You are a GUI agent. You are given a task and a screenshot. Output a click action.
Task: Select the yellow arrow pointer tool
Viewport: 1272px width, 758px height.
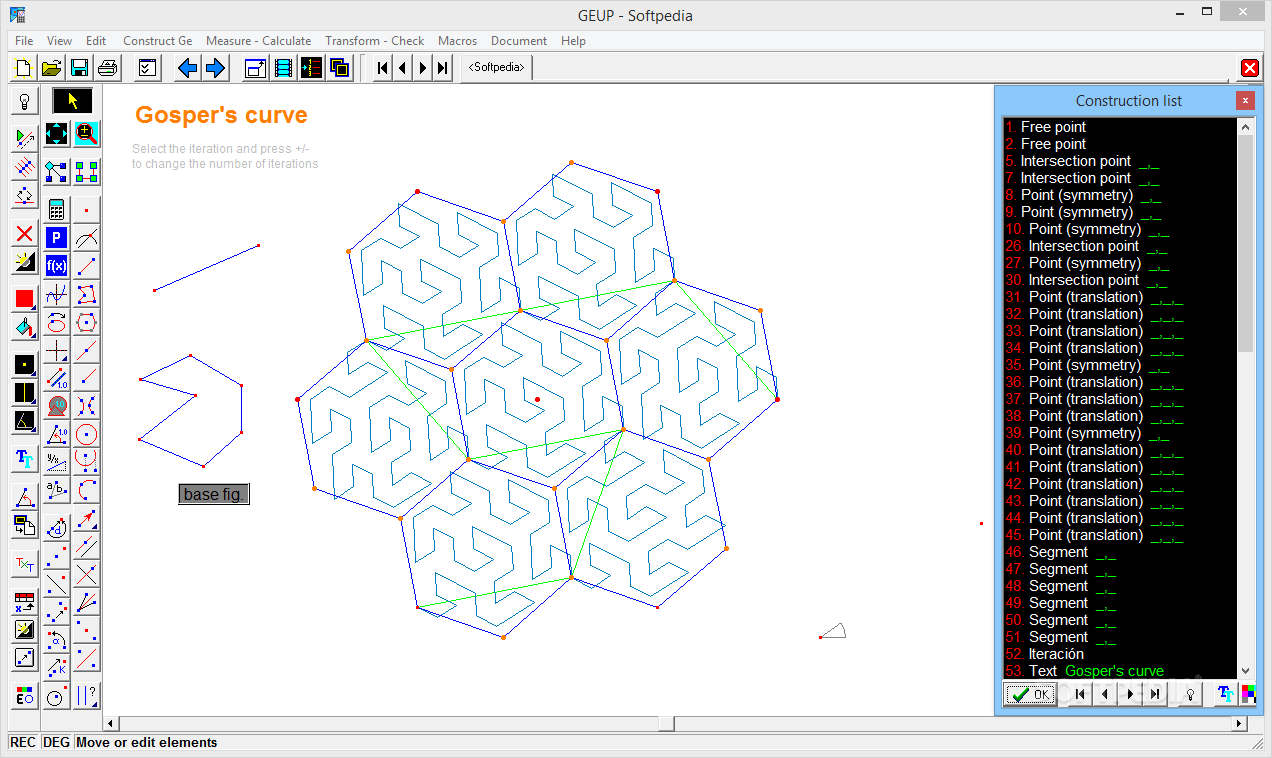[x=72, y=101]
